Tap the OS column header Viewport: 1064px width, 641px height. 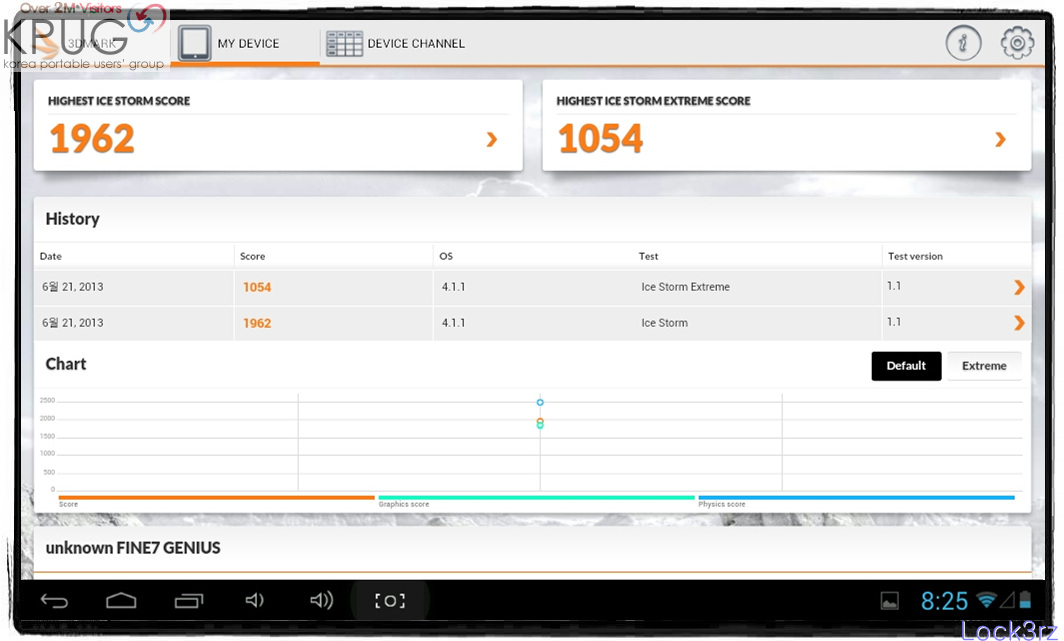[446, 256]
